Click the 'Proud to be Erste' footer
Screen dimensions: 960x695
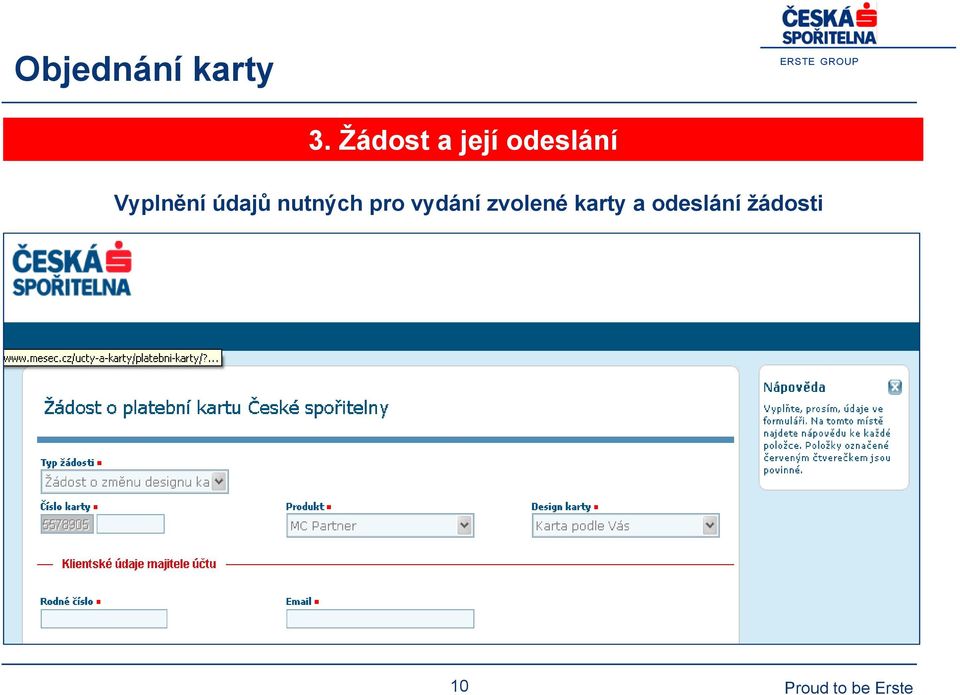849,688
